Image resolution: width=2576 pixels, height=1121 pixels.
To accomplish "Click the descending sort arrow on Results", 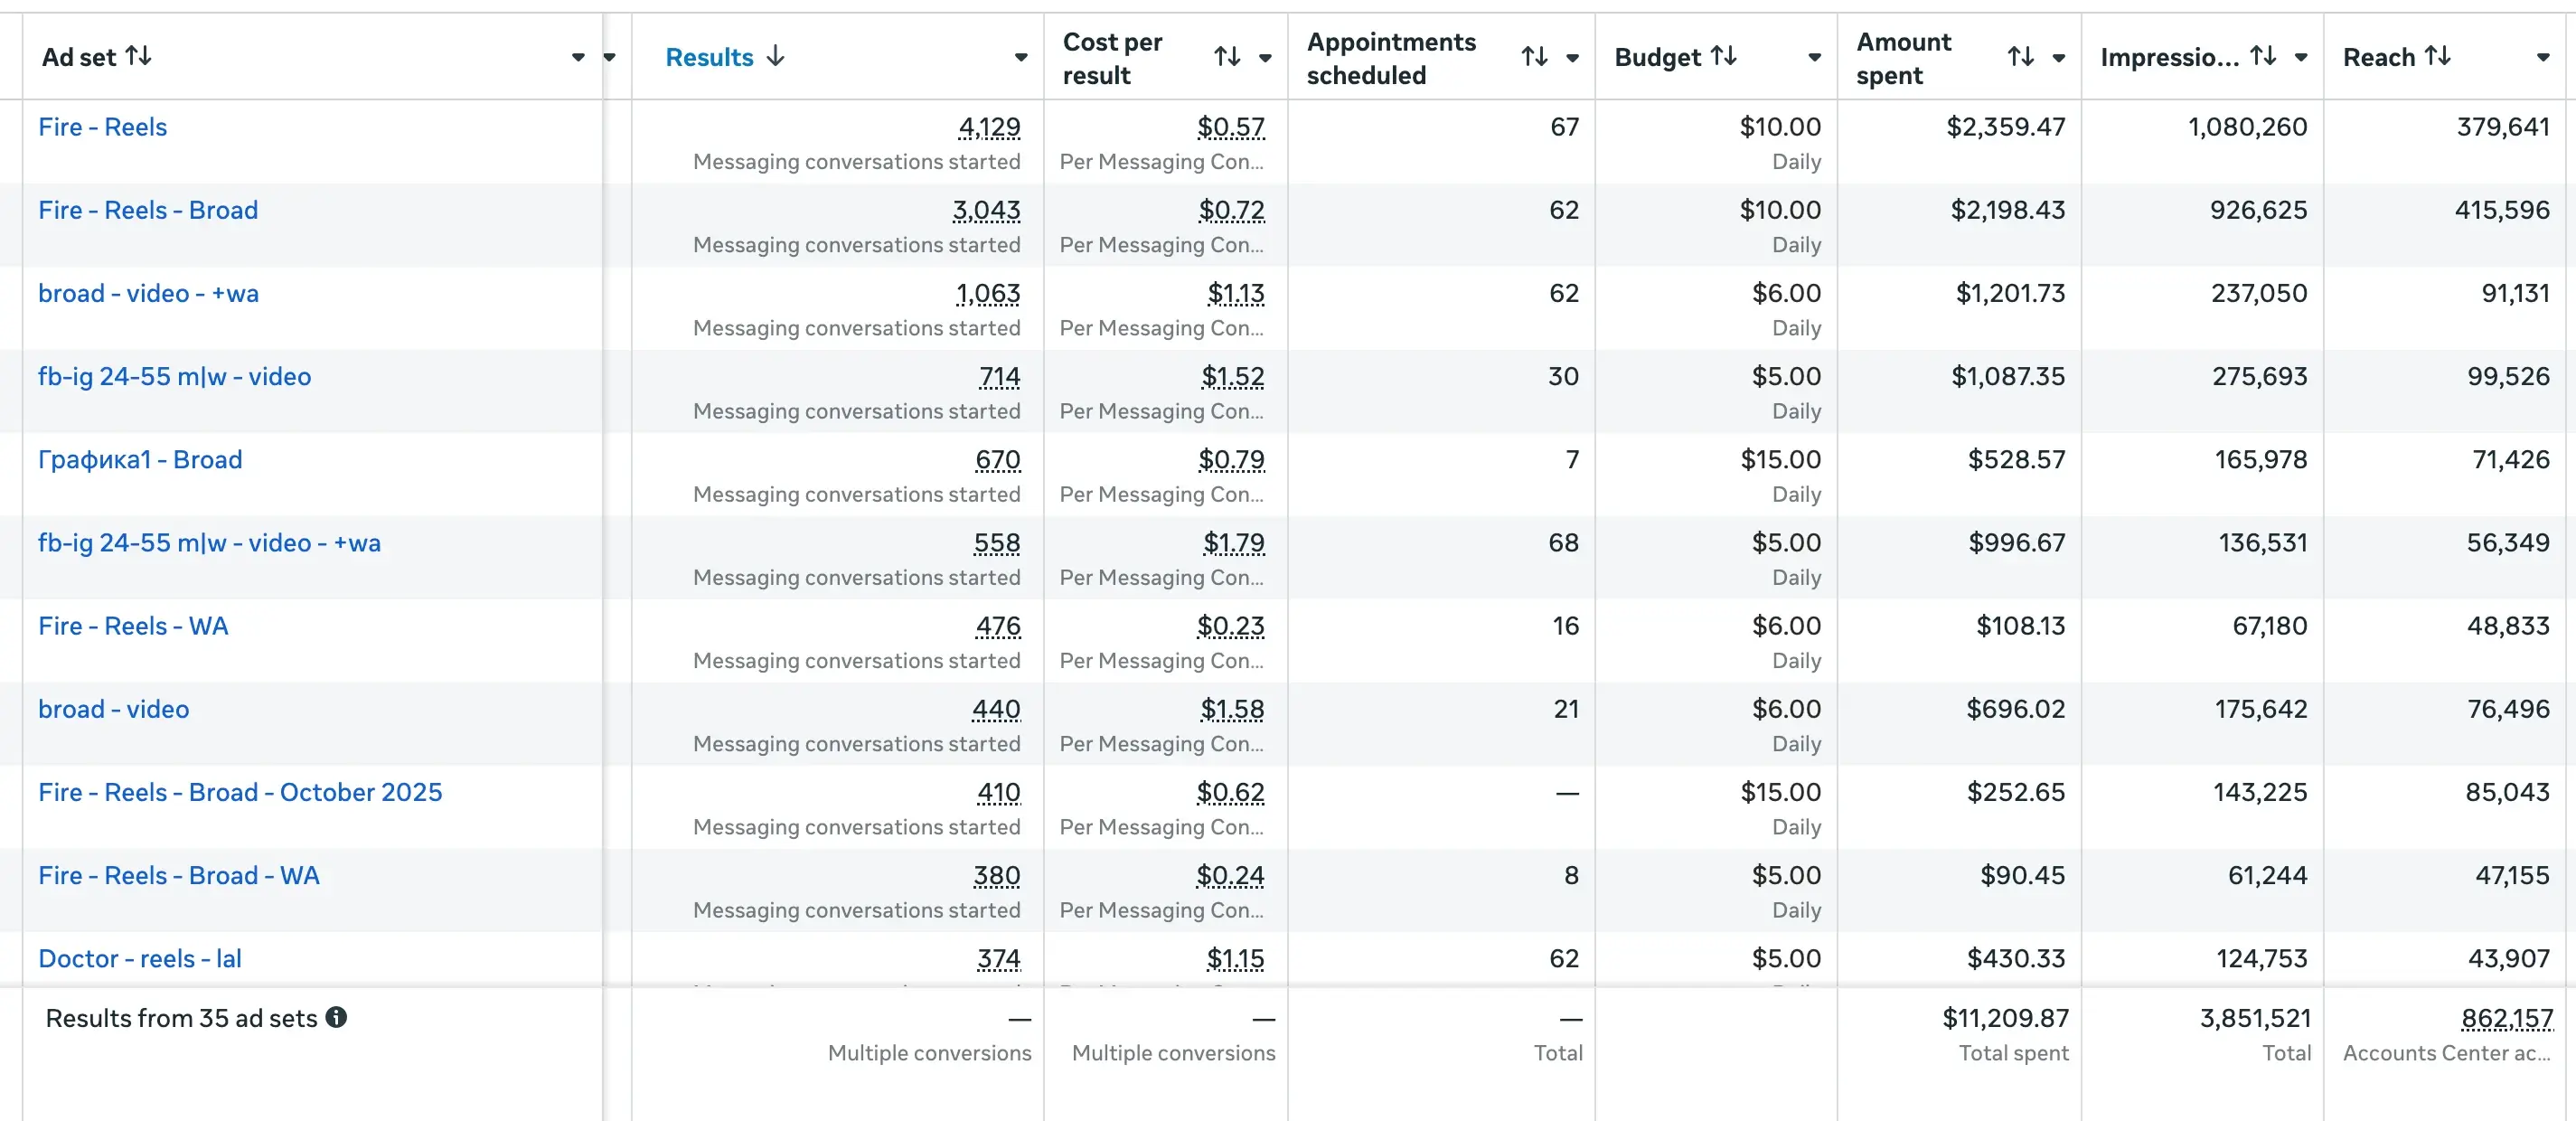I will click(x=777, y=57).
